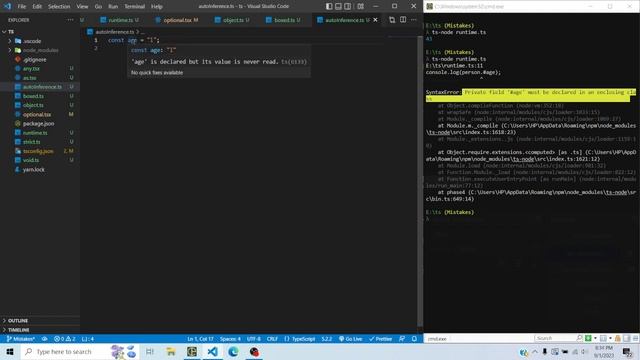Click the eye watch icon in status bar

[x=44, y=339]
